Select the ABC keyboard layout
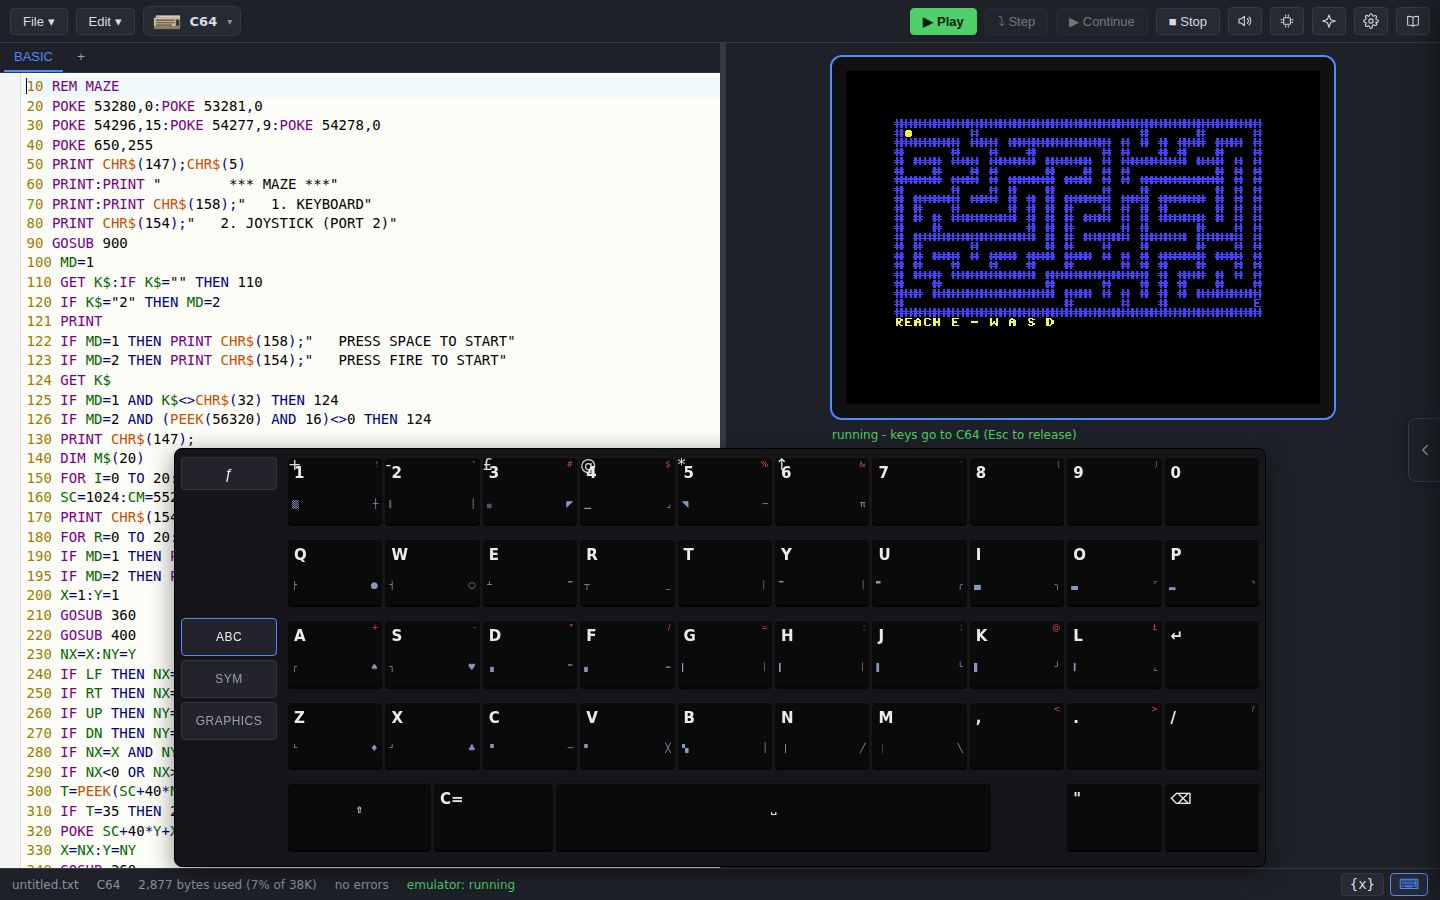This screenshot has height=900, width=1440. tap(229, 637)
